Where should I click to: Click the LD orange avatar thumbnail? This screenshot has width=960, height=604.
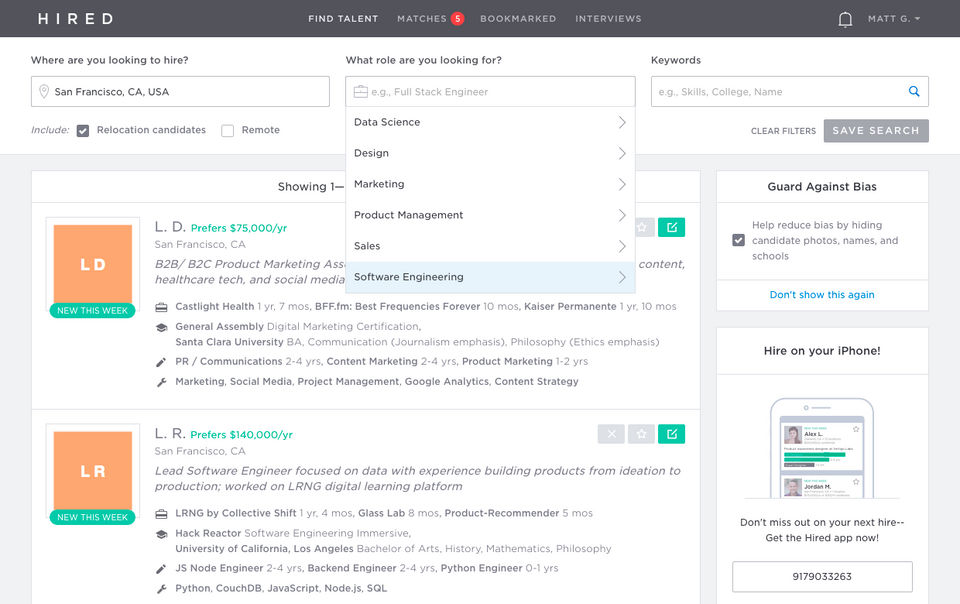click(93, 264)
